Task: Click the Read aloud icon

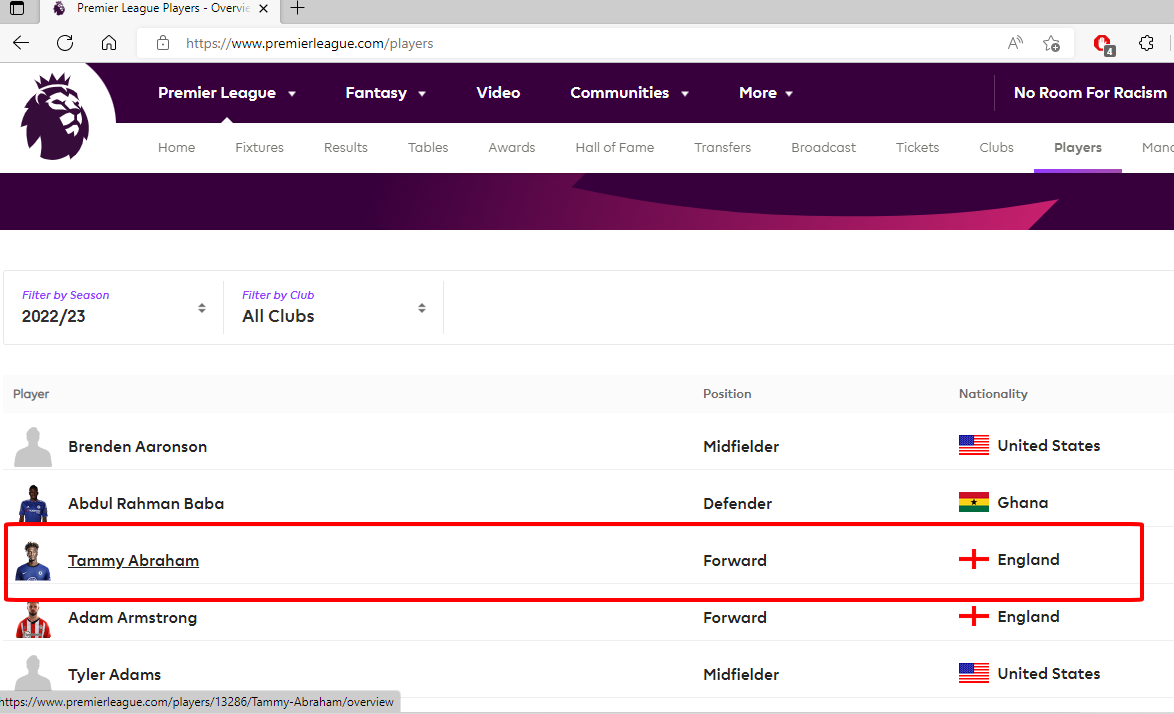Action: point(1015,43)
